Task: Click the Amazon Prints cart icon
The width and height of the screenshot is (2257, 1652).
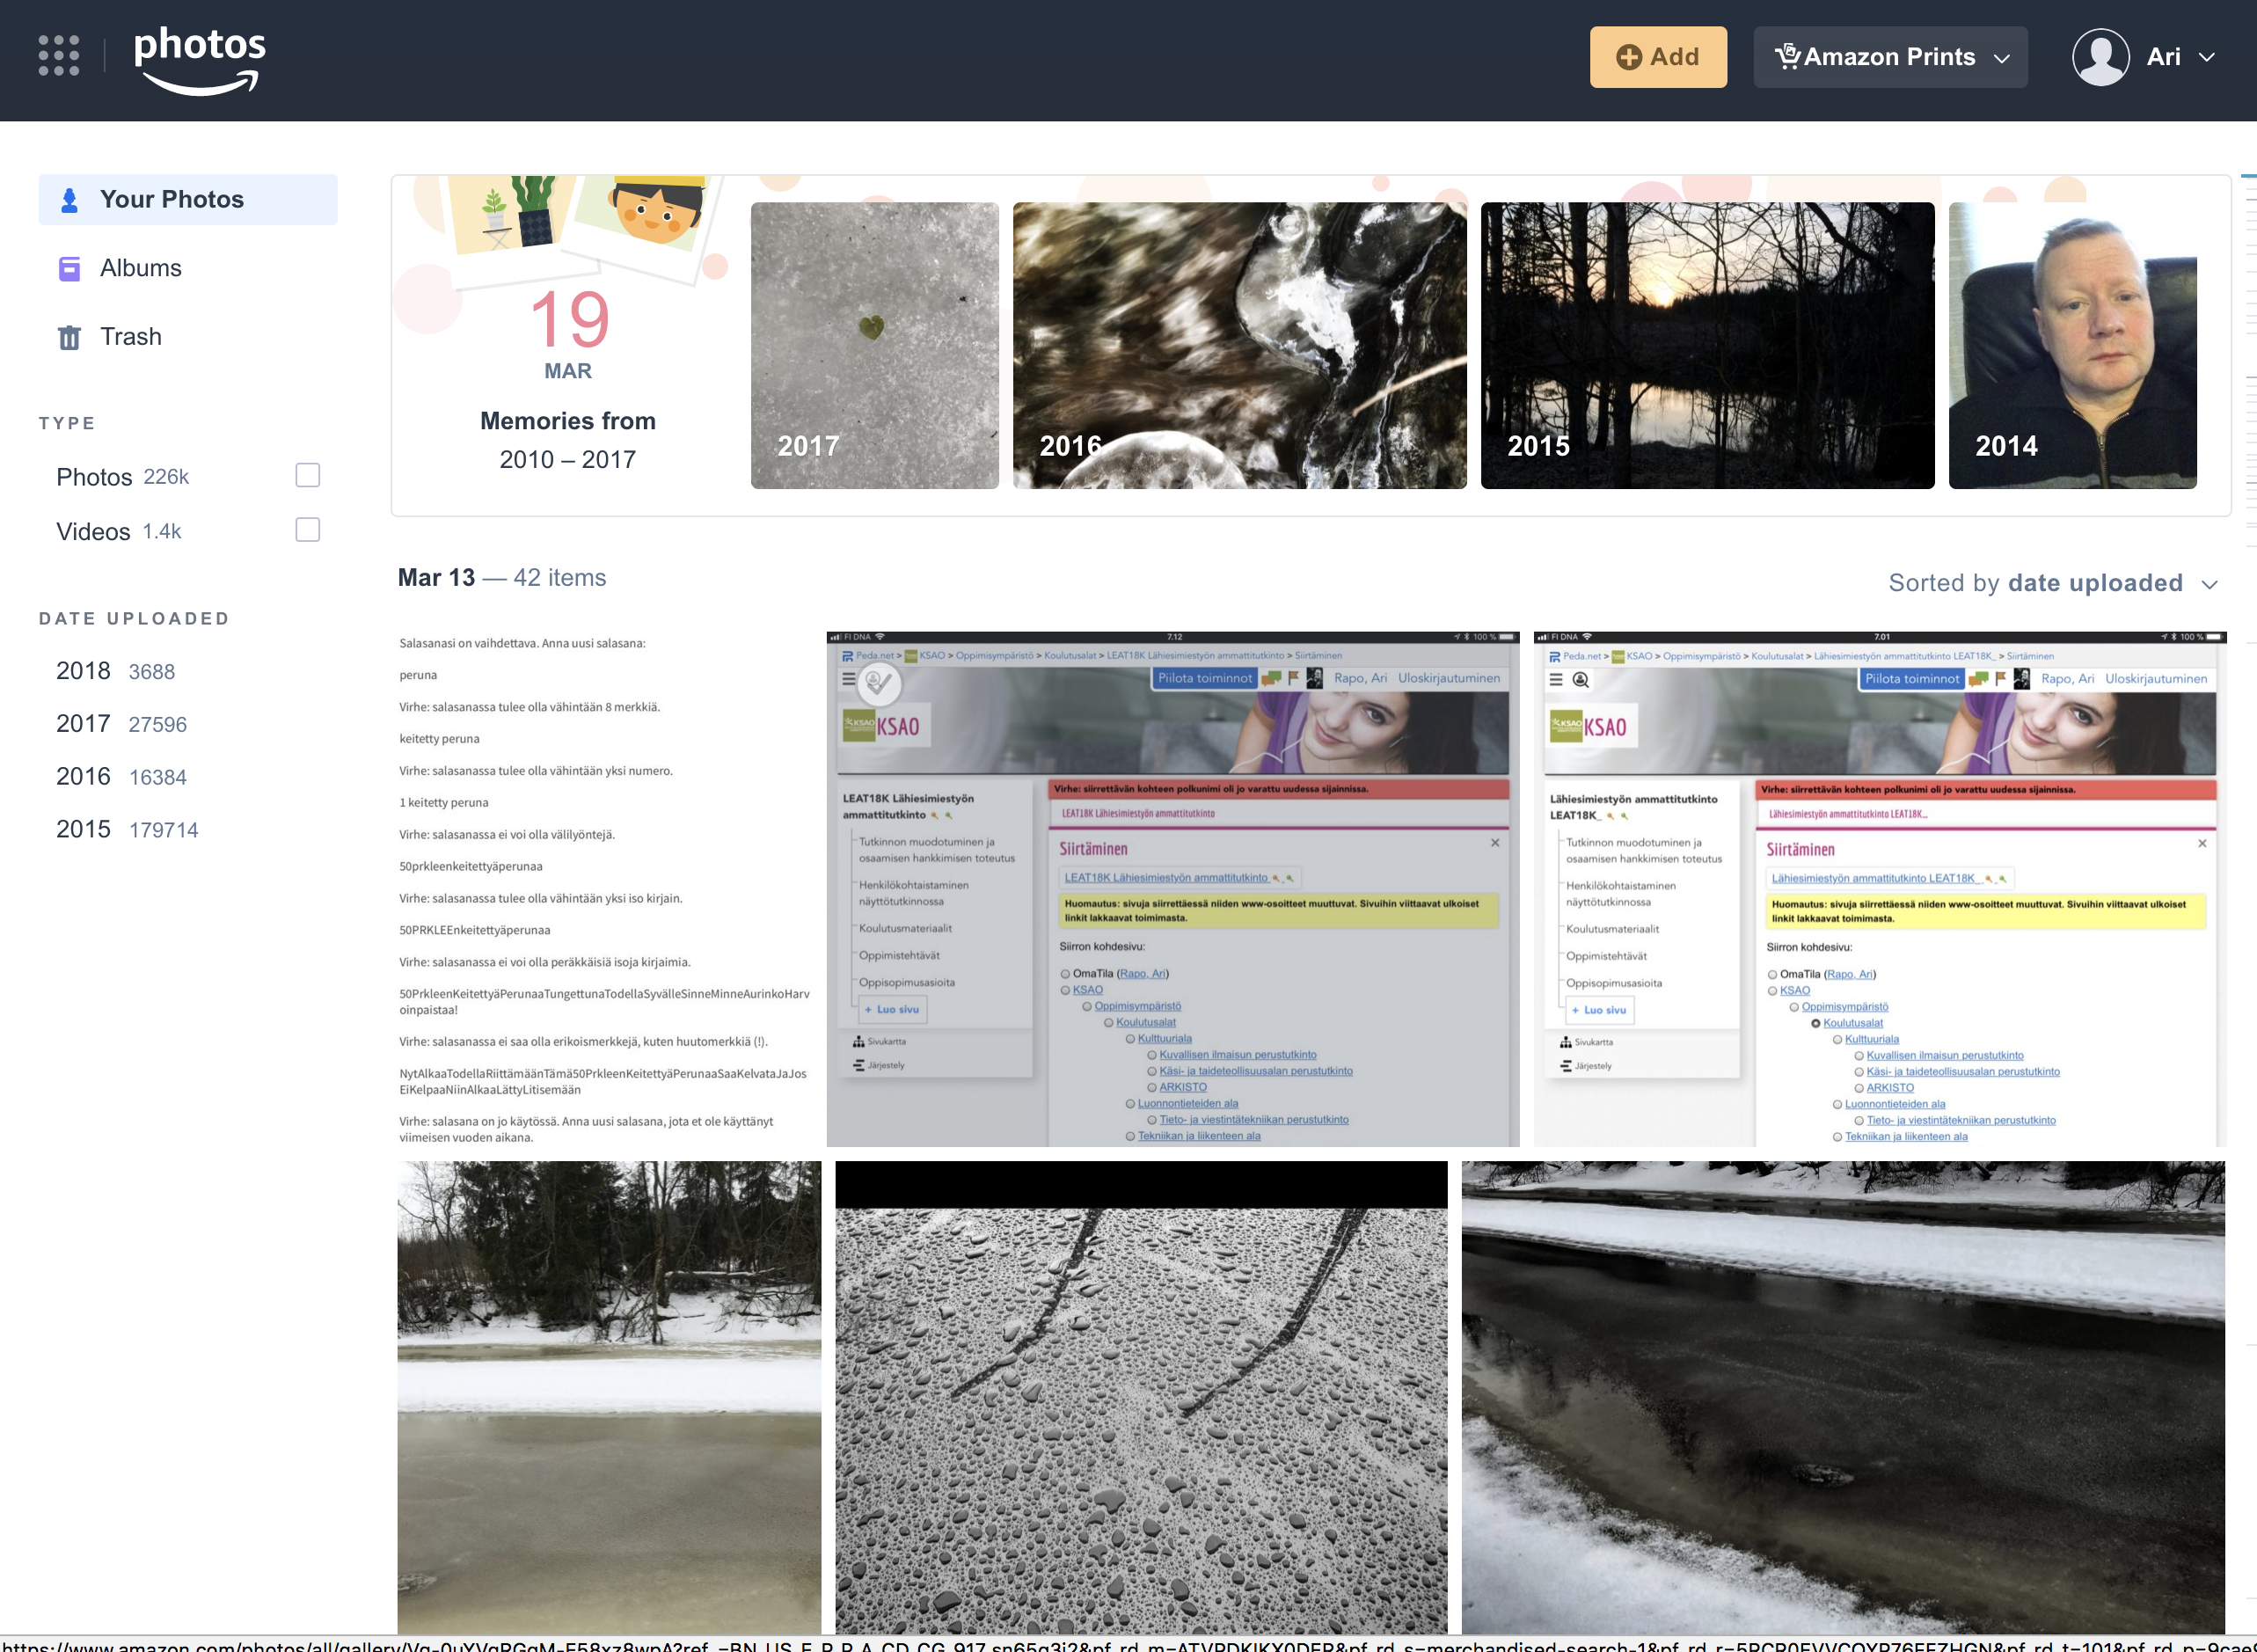Action: coord(1787,56)
